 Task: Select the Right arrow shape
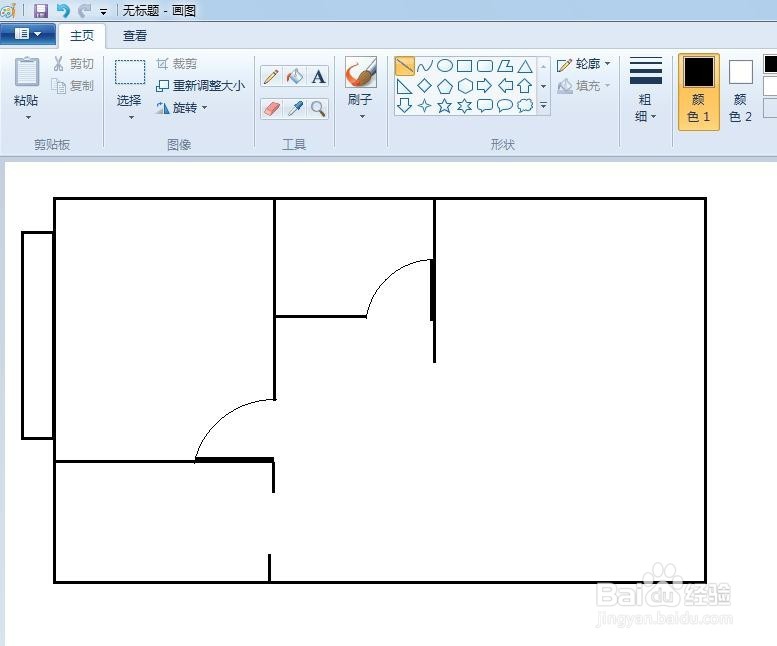pyautogui.click(x=485, y=86)
